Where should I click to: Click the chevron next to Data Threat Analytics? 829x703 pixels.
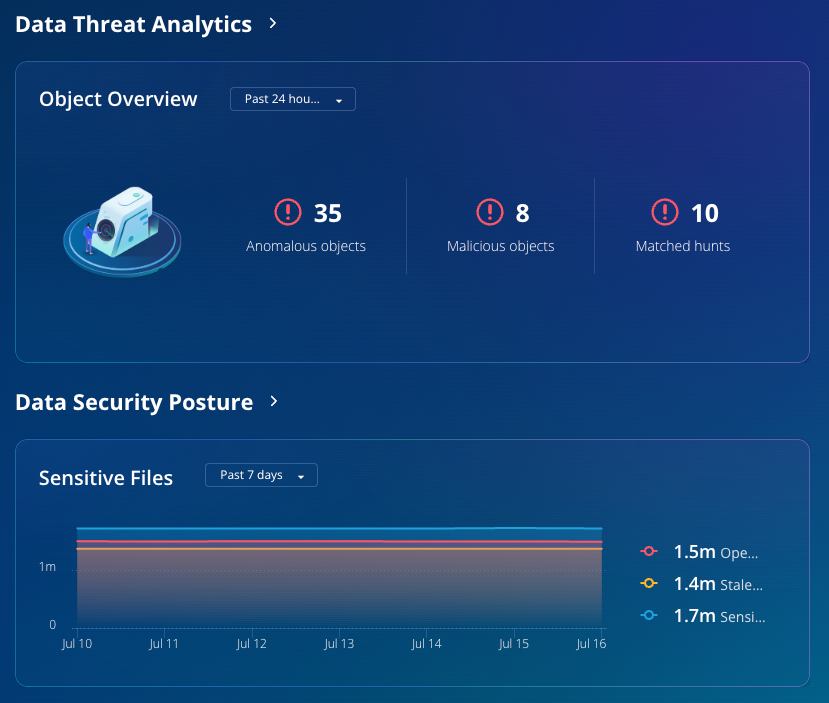[273, 23]
